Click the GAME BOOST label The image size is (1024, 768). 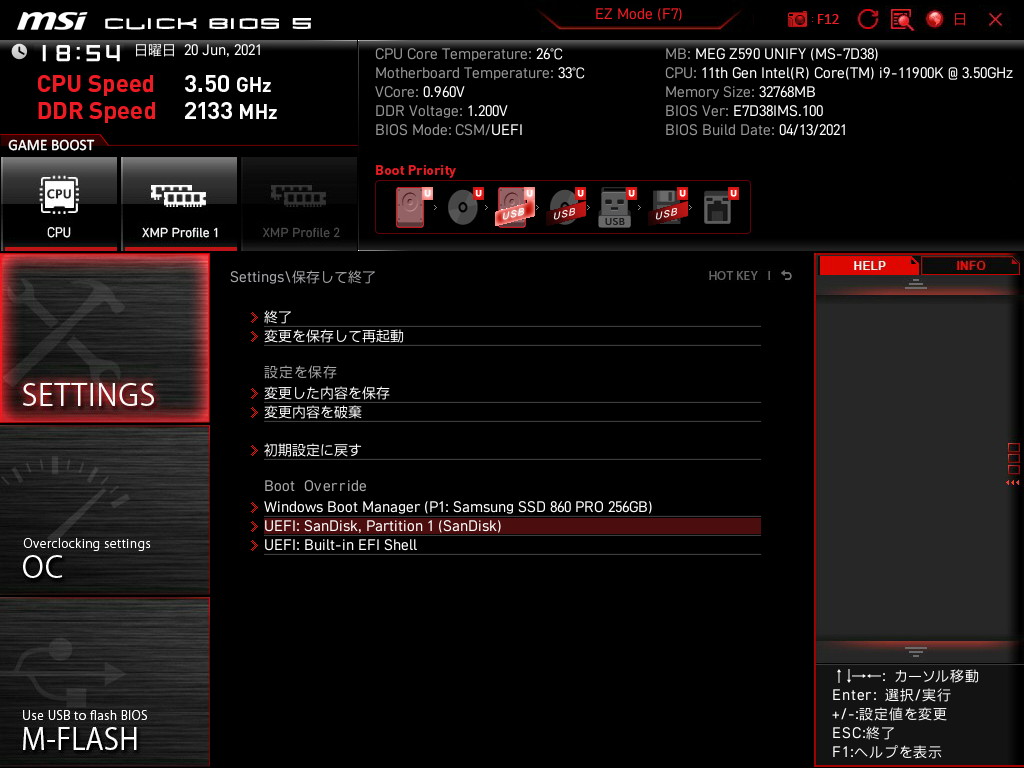tap(51, 145)
